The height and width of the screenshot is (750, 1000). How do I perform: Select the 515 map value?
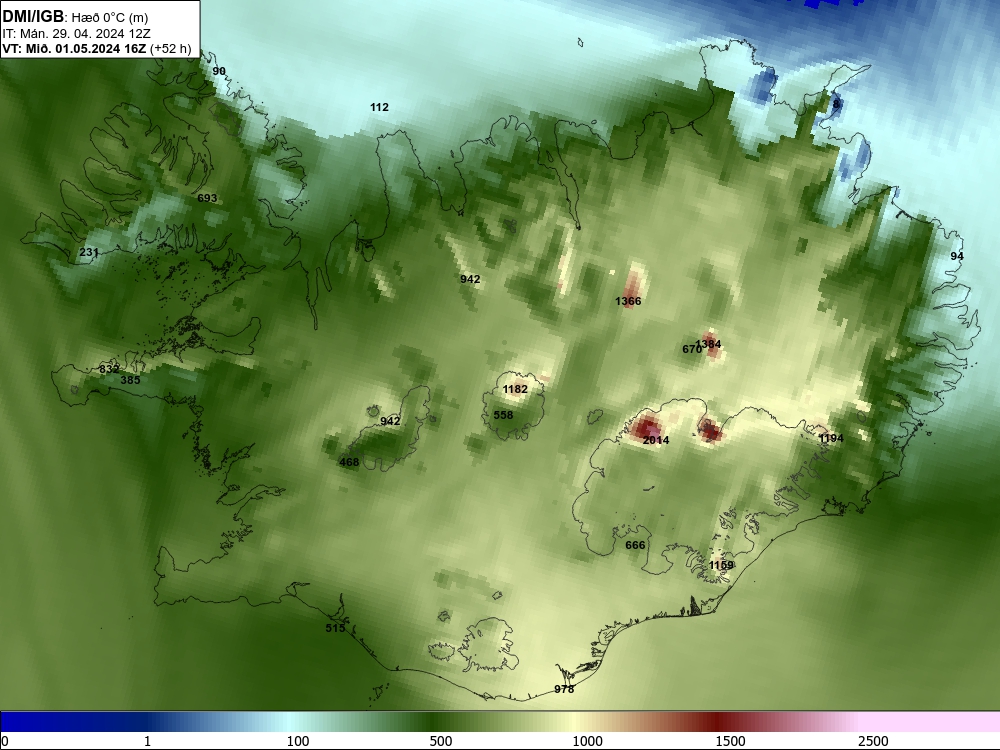(x=335, y=628)
